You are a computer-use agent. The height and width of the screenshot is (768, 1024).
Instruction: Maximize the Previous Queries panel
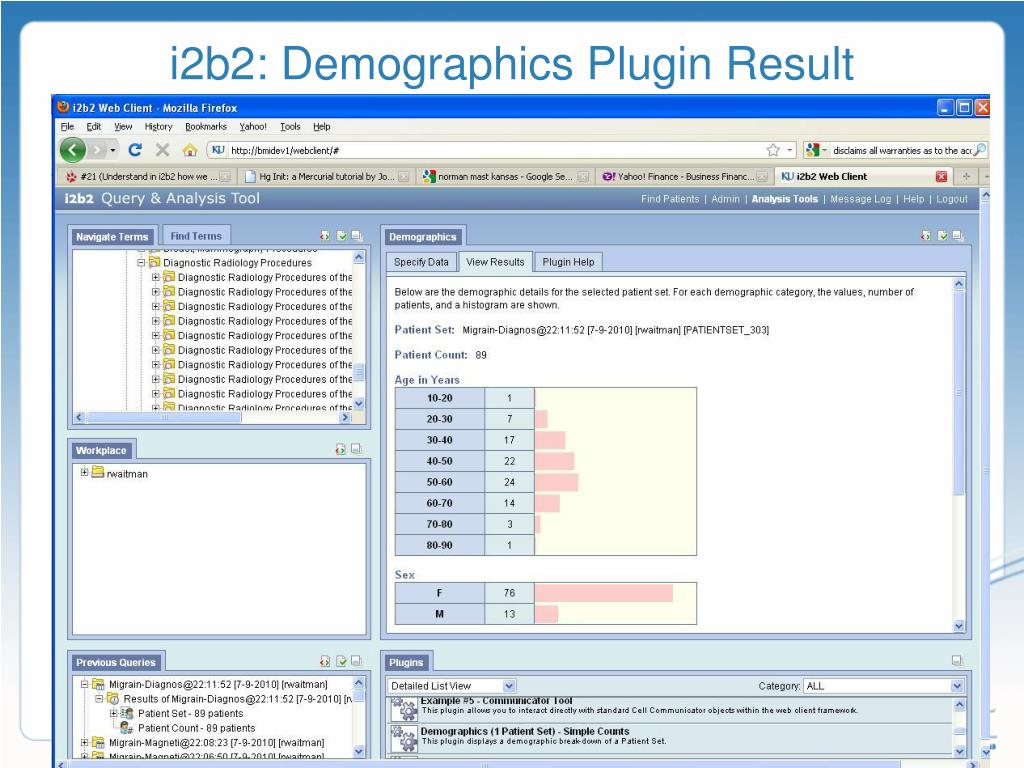click(x=357, y=662)
